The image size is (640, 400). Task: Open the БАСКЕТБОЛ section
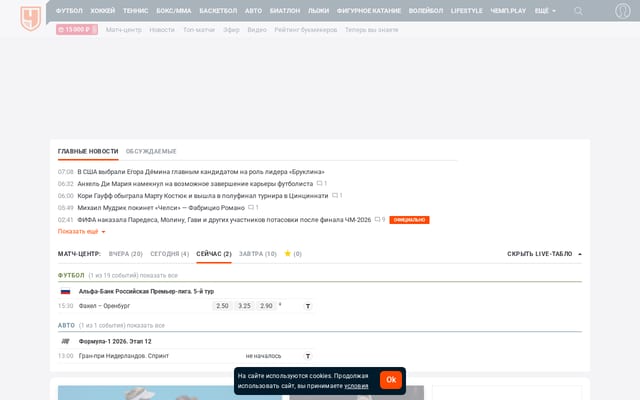(218, 11)
